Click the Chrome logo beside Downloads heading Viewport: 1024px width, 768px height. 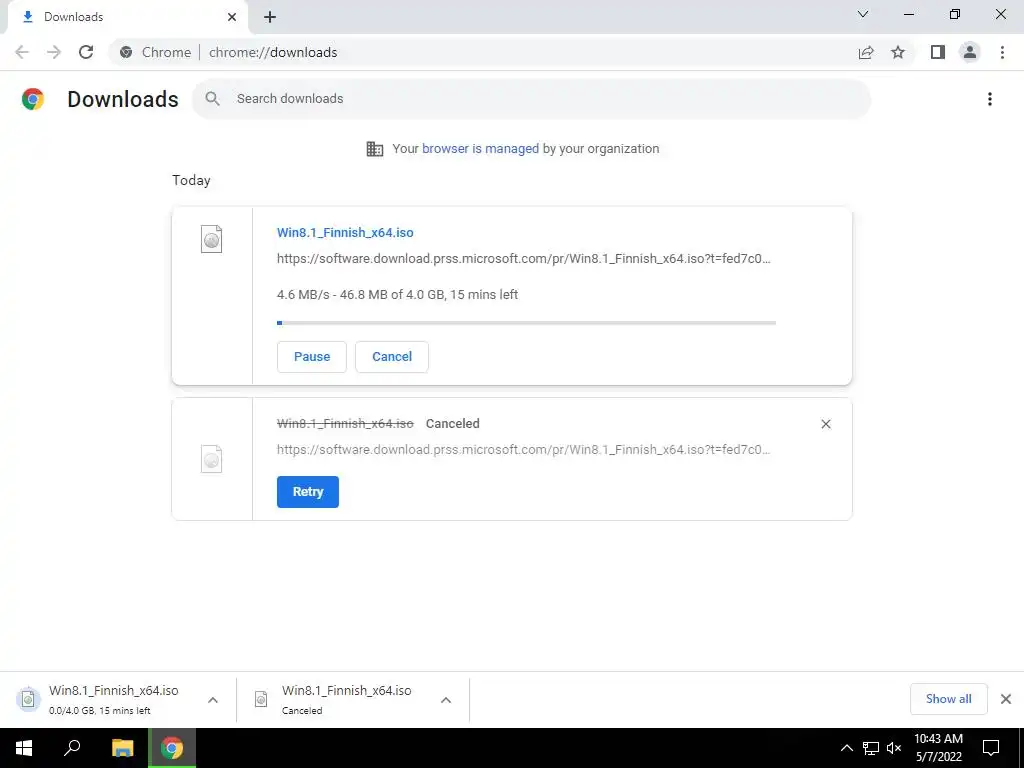[x=33, y=99]
